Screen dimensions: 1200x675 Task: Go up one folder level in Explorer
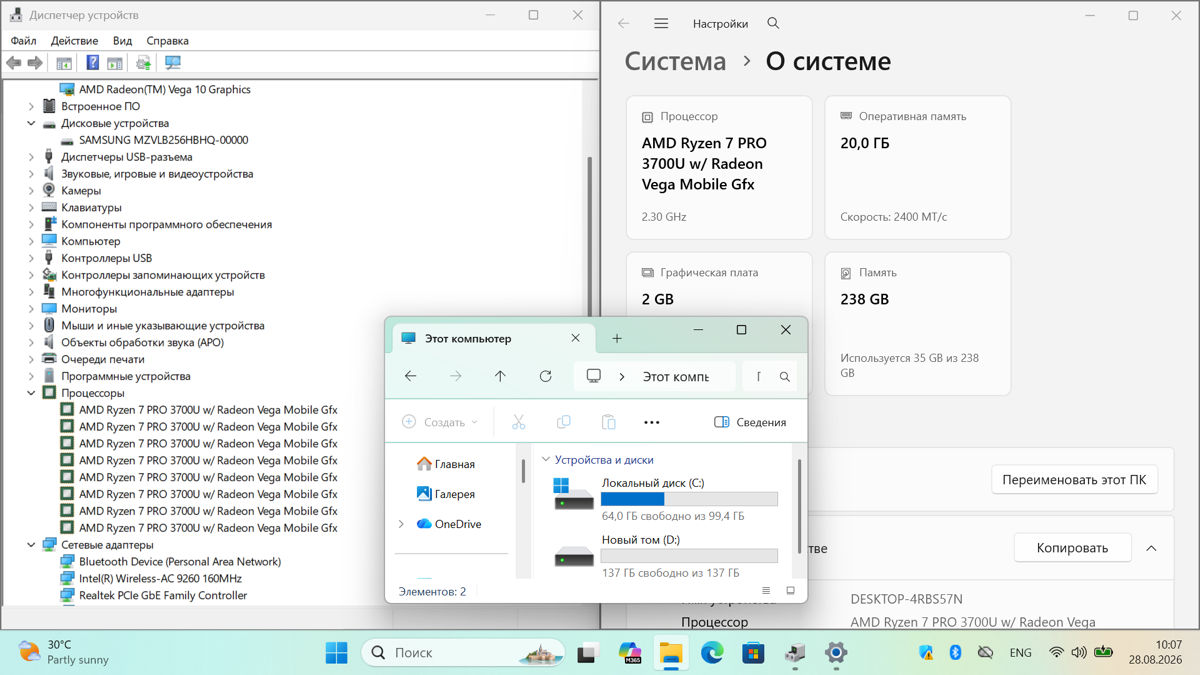pos(500,376)
